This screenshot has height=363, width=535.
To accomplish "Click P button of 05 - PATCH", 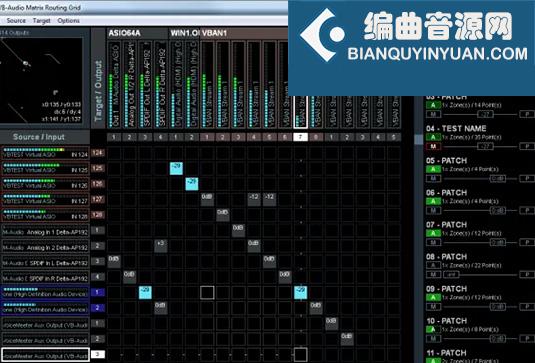I will (x=527, y=178).
